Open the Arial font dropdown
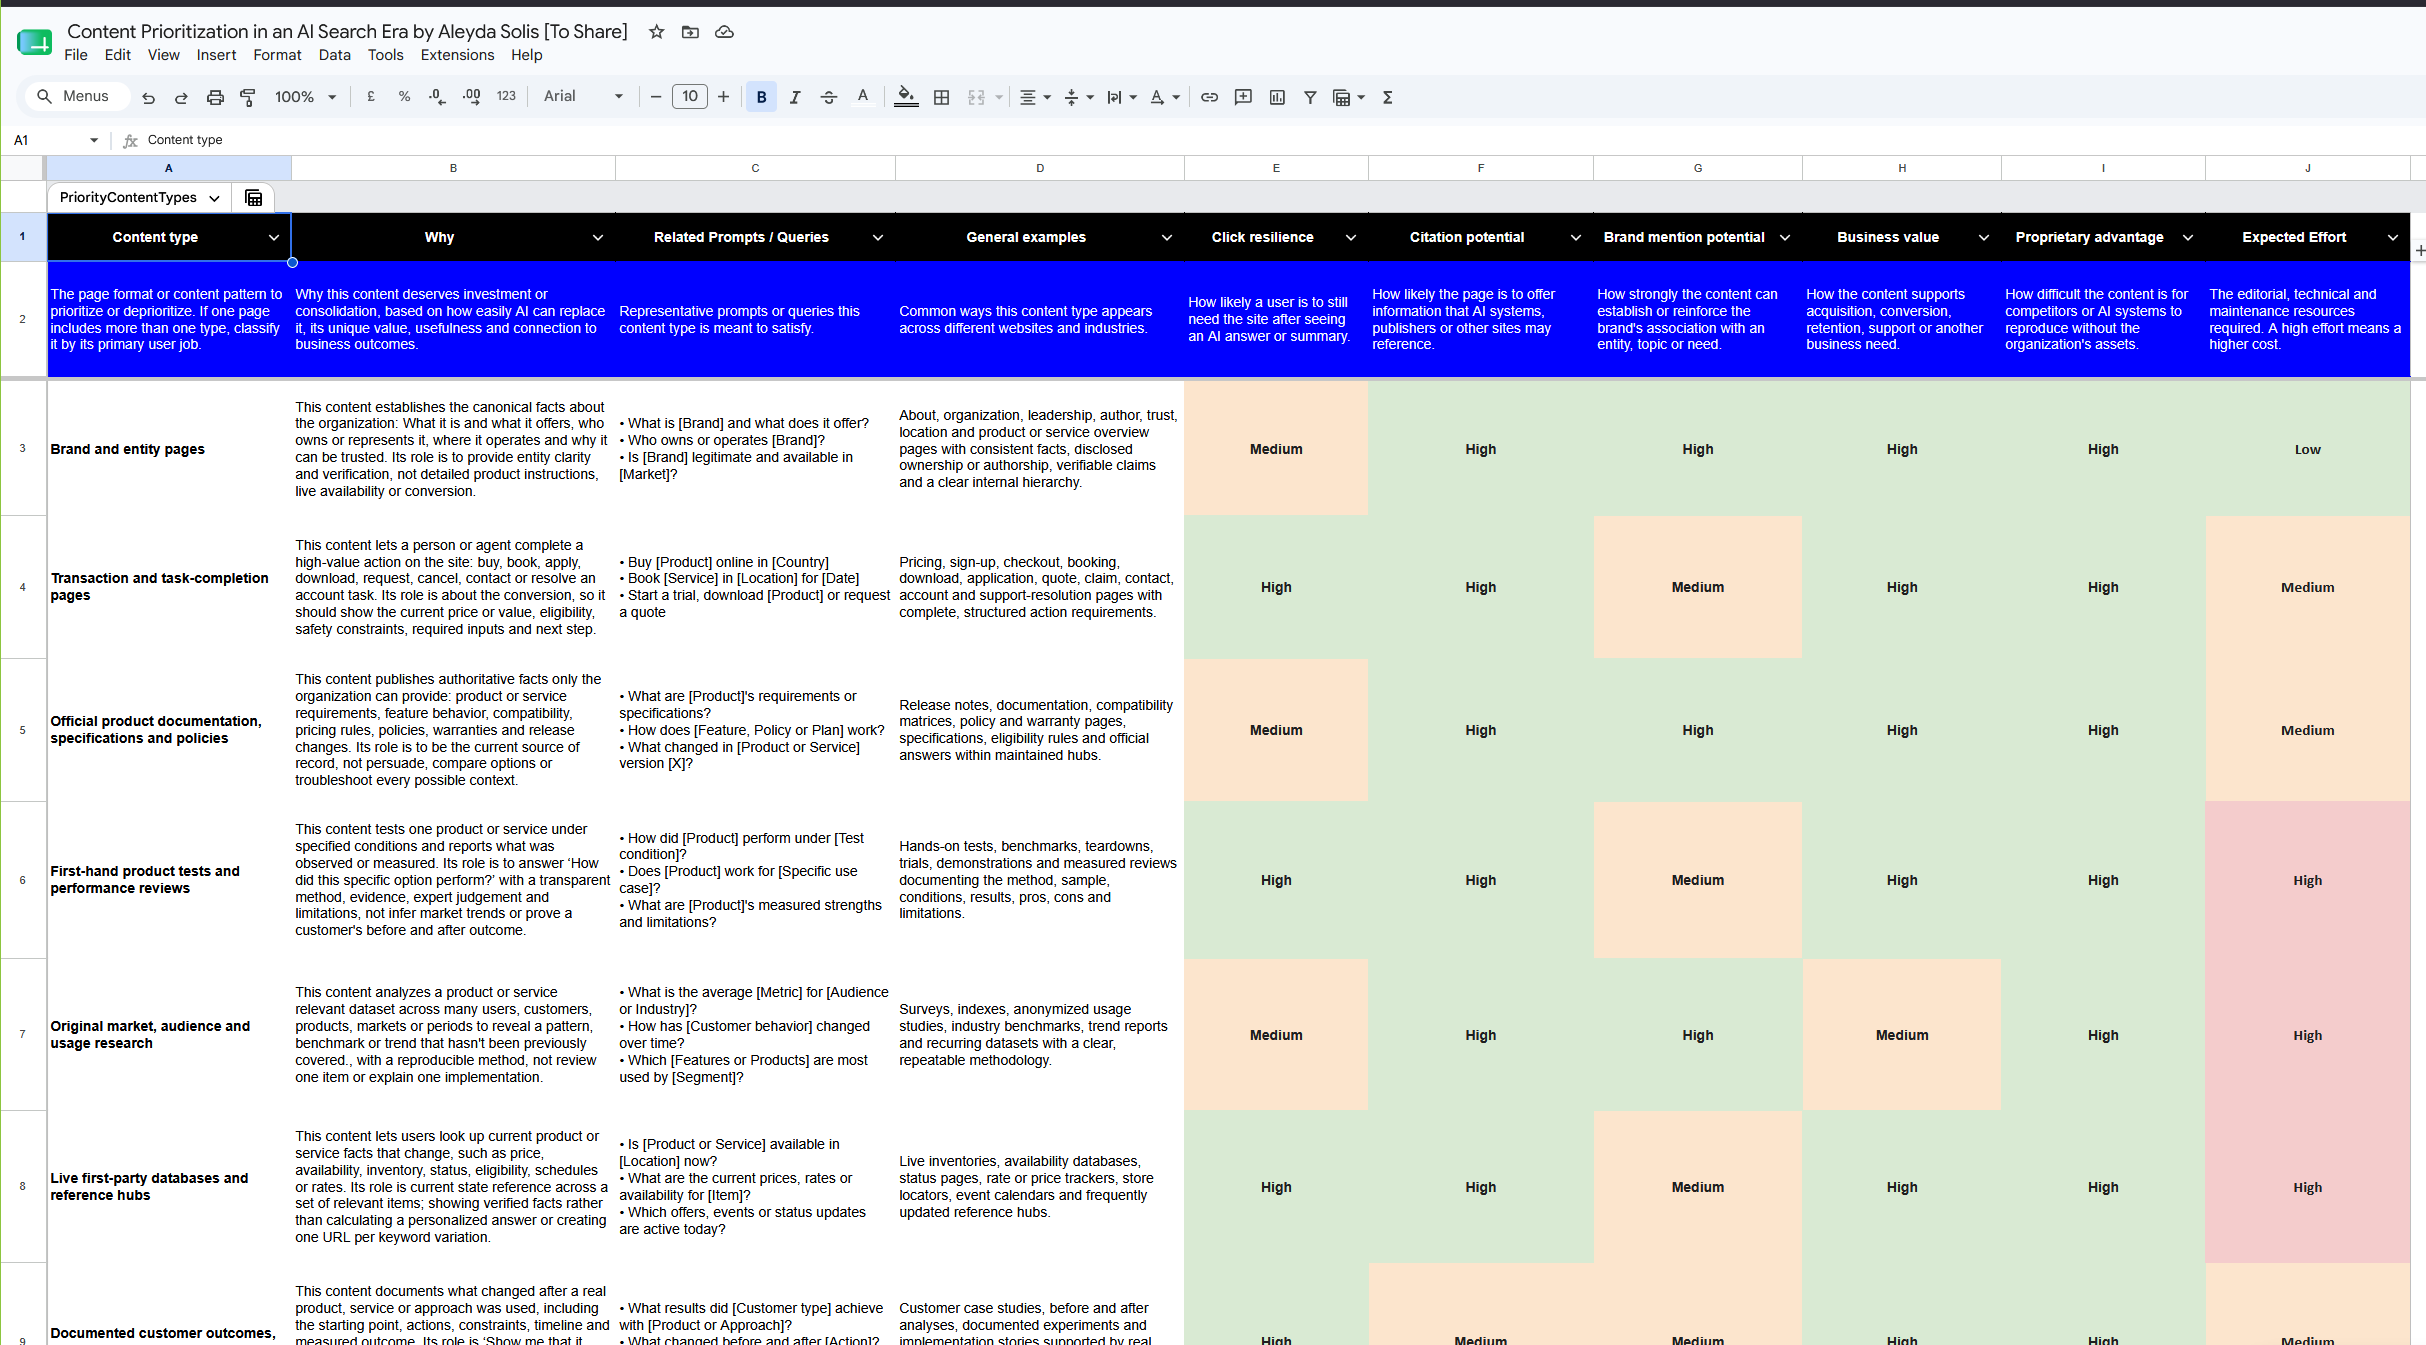This screenshot has height=1345, width=2426. (x=583, y=97)
